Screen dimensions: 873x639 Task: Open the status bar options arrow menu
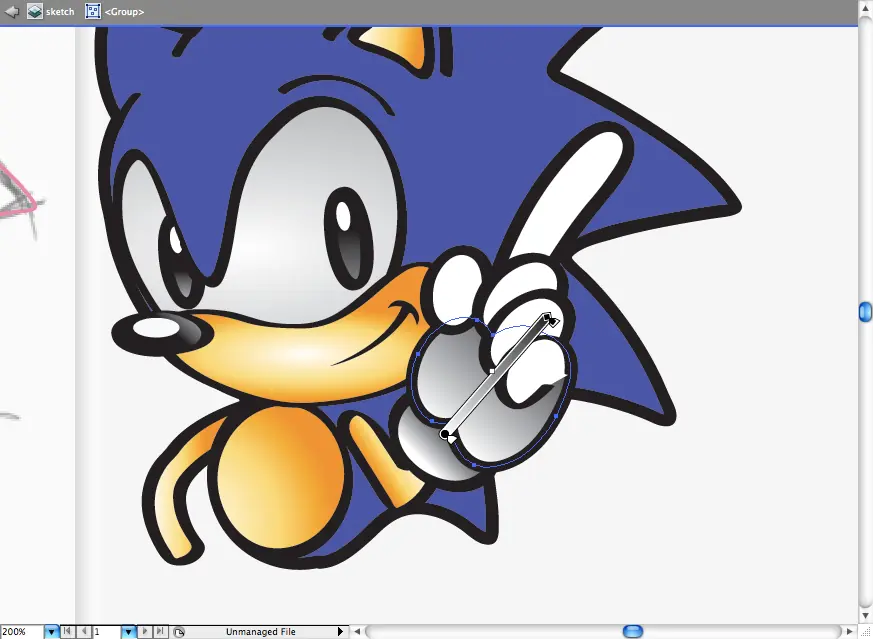point(340,632)
